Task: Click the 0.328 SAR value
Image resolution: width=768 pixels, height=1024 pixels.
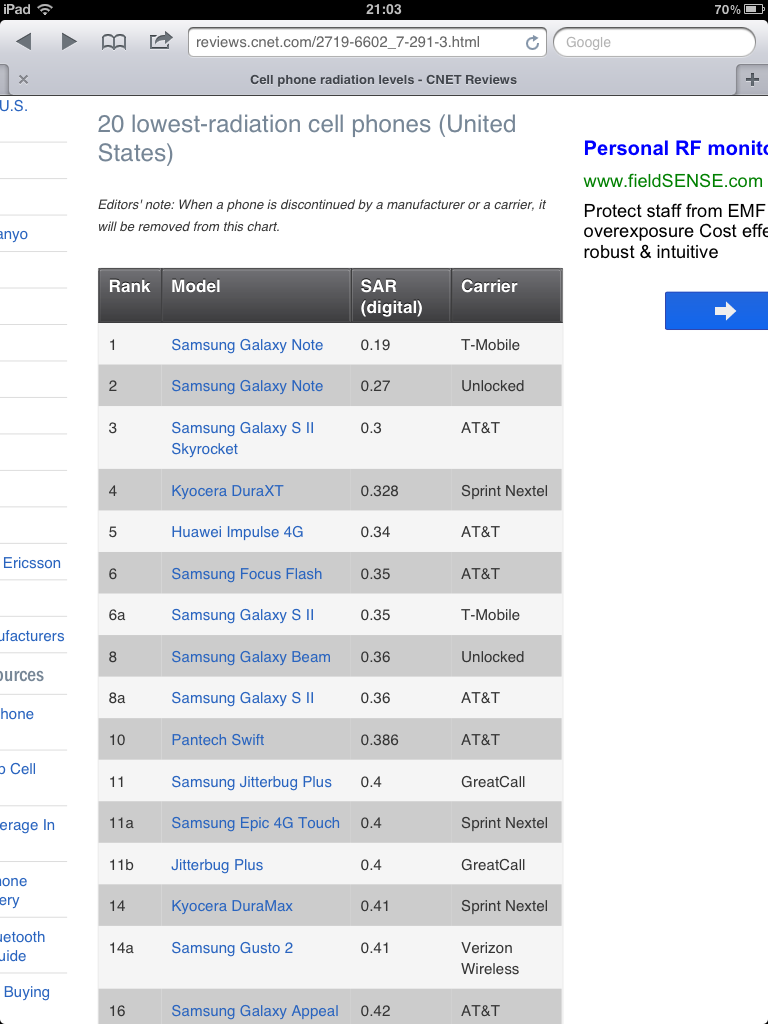Action: tap(379, 491)
